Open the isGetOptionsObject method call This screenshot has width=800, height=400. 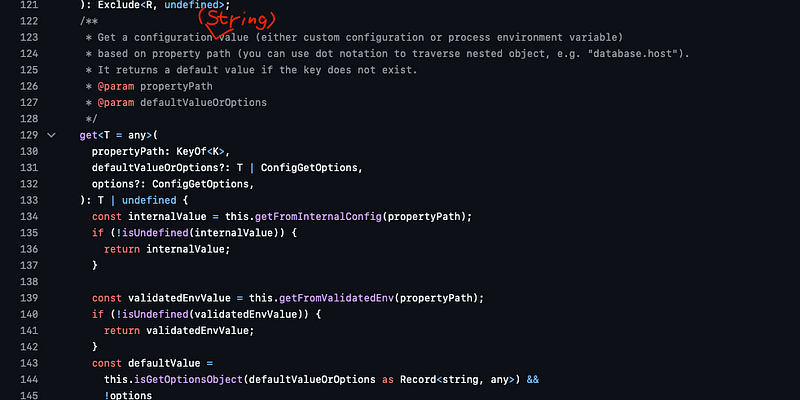[x=189, y=380]
